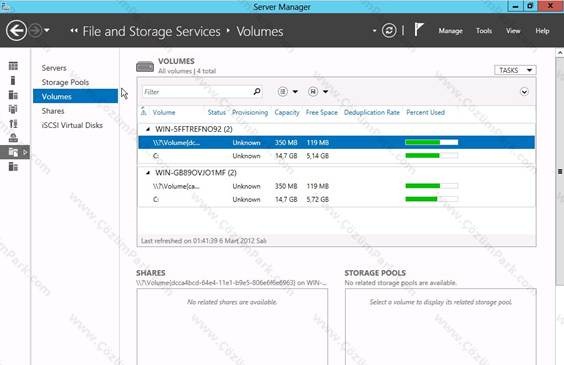The width and height of the screenshot is (564, 365).
Task: Click the list view options circle icon
Action: [283, 92]
